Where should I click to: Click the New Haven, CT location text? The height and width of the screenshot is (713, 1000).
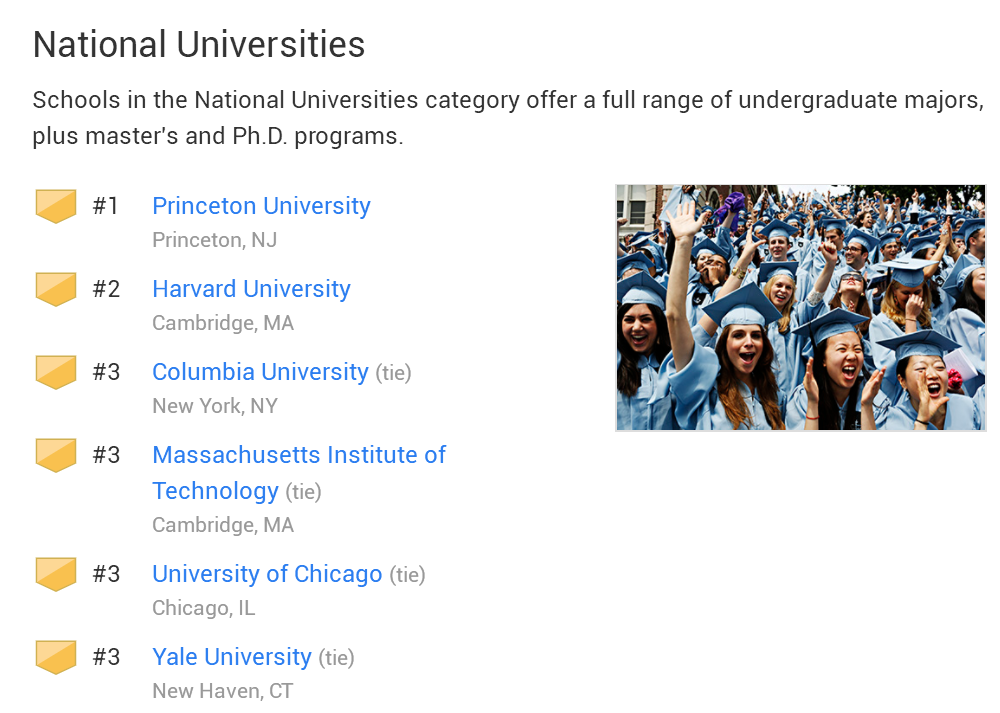coord(223,691)
